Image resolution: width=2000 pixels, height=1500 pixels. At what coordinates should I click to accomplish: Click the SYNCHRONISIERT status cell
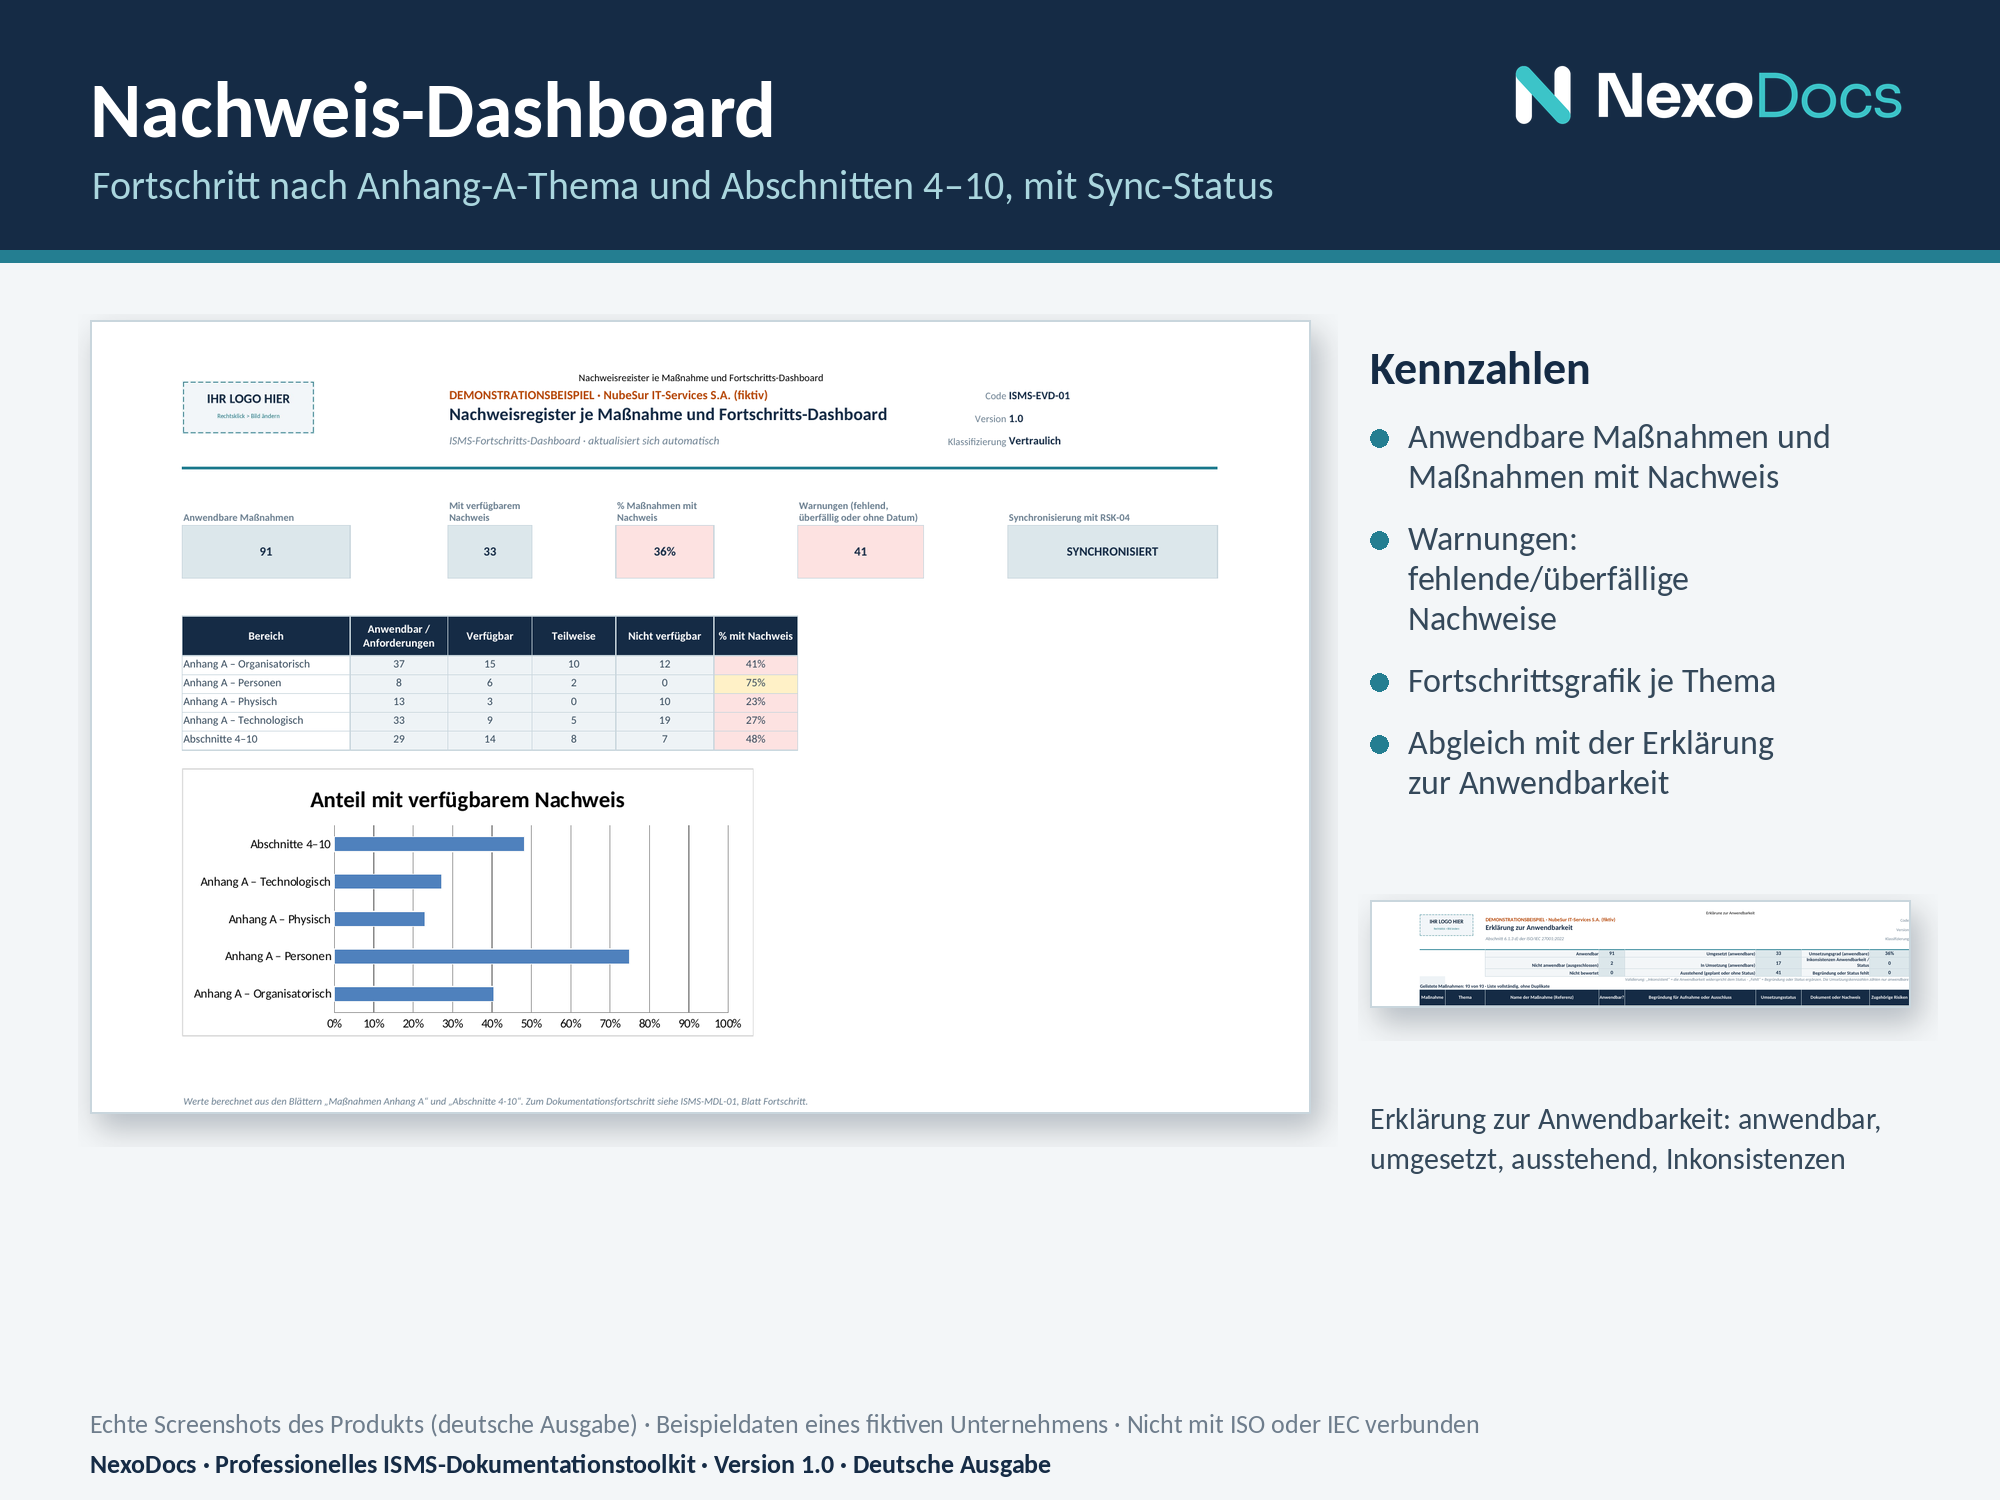click(x=1112, y=552)
